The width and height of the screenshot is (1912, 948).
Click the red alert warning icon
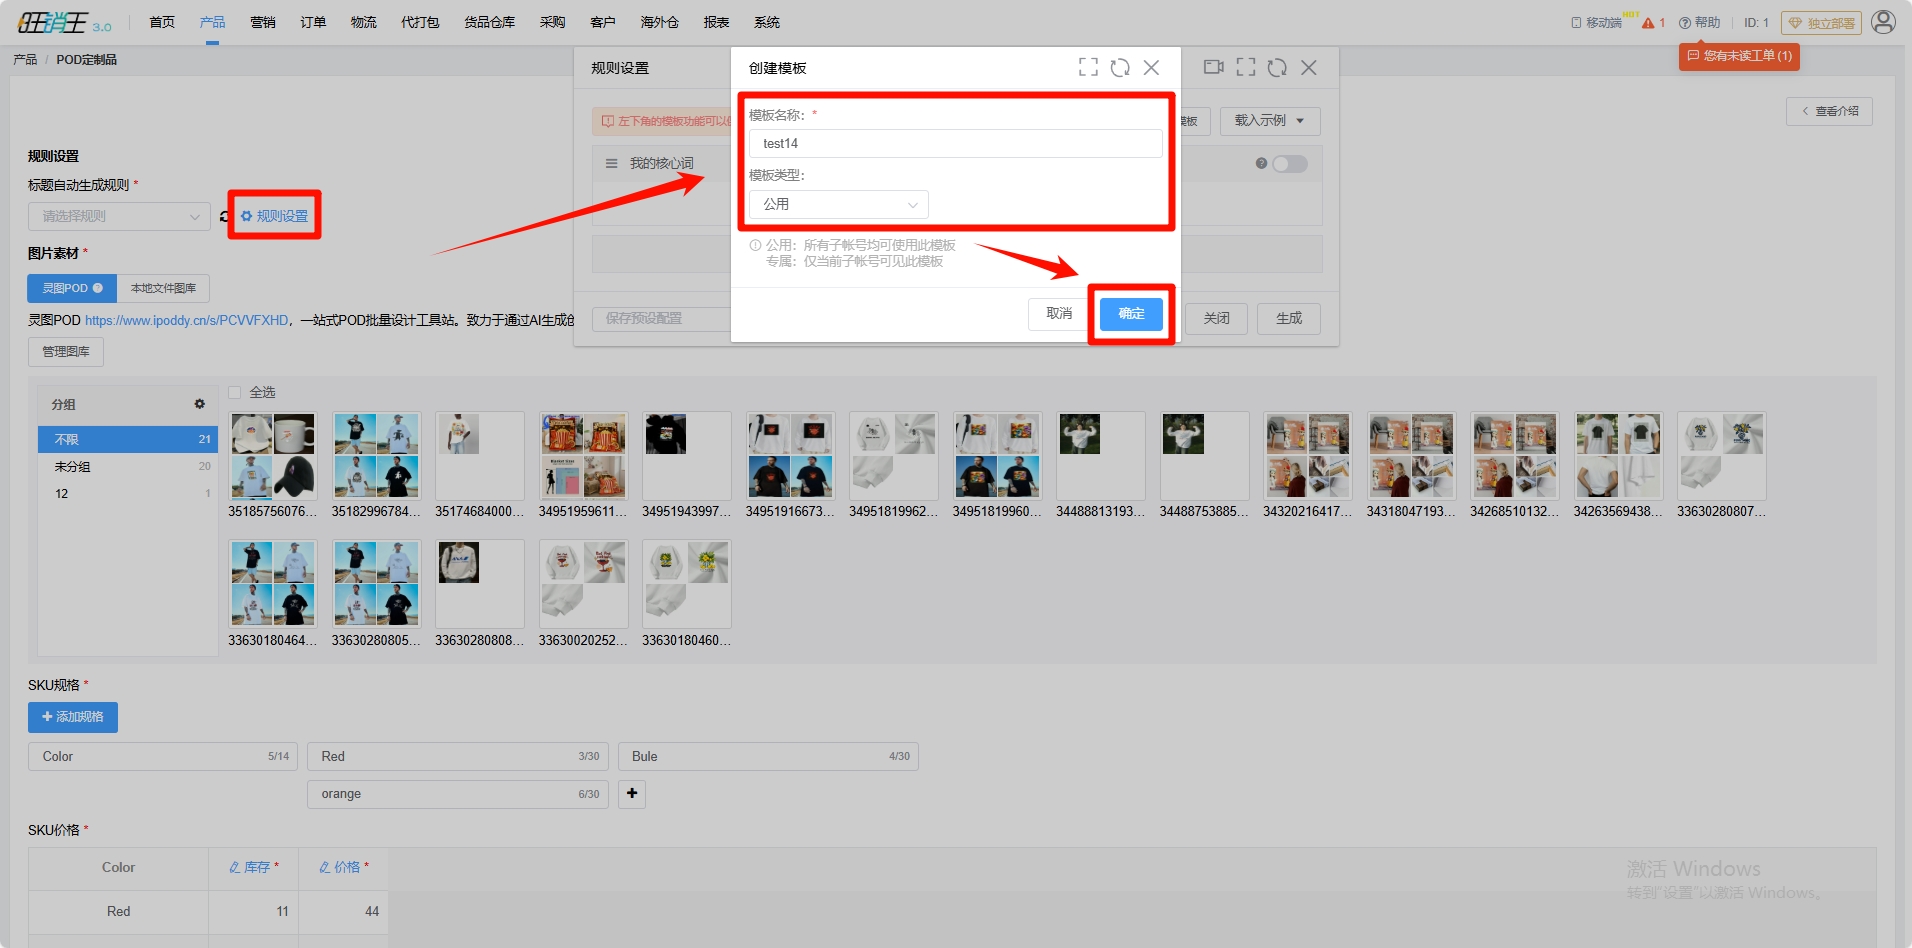(1648, 23)
